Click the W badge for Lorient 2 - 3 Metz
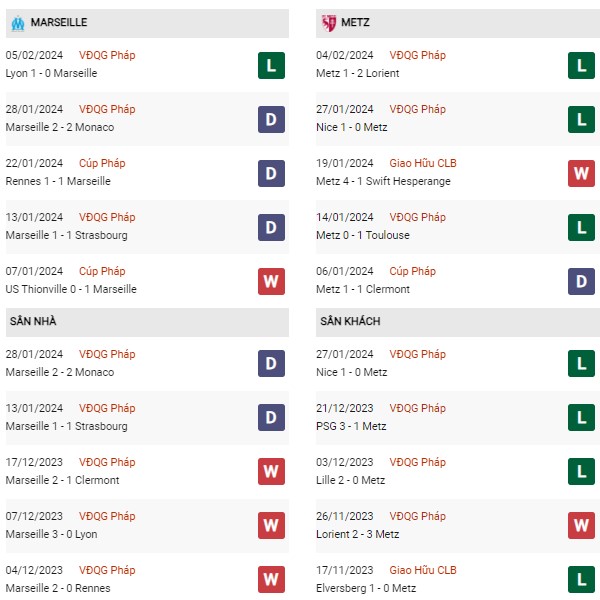 pos(581,525)
